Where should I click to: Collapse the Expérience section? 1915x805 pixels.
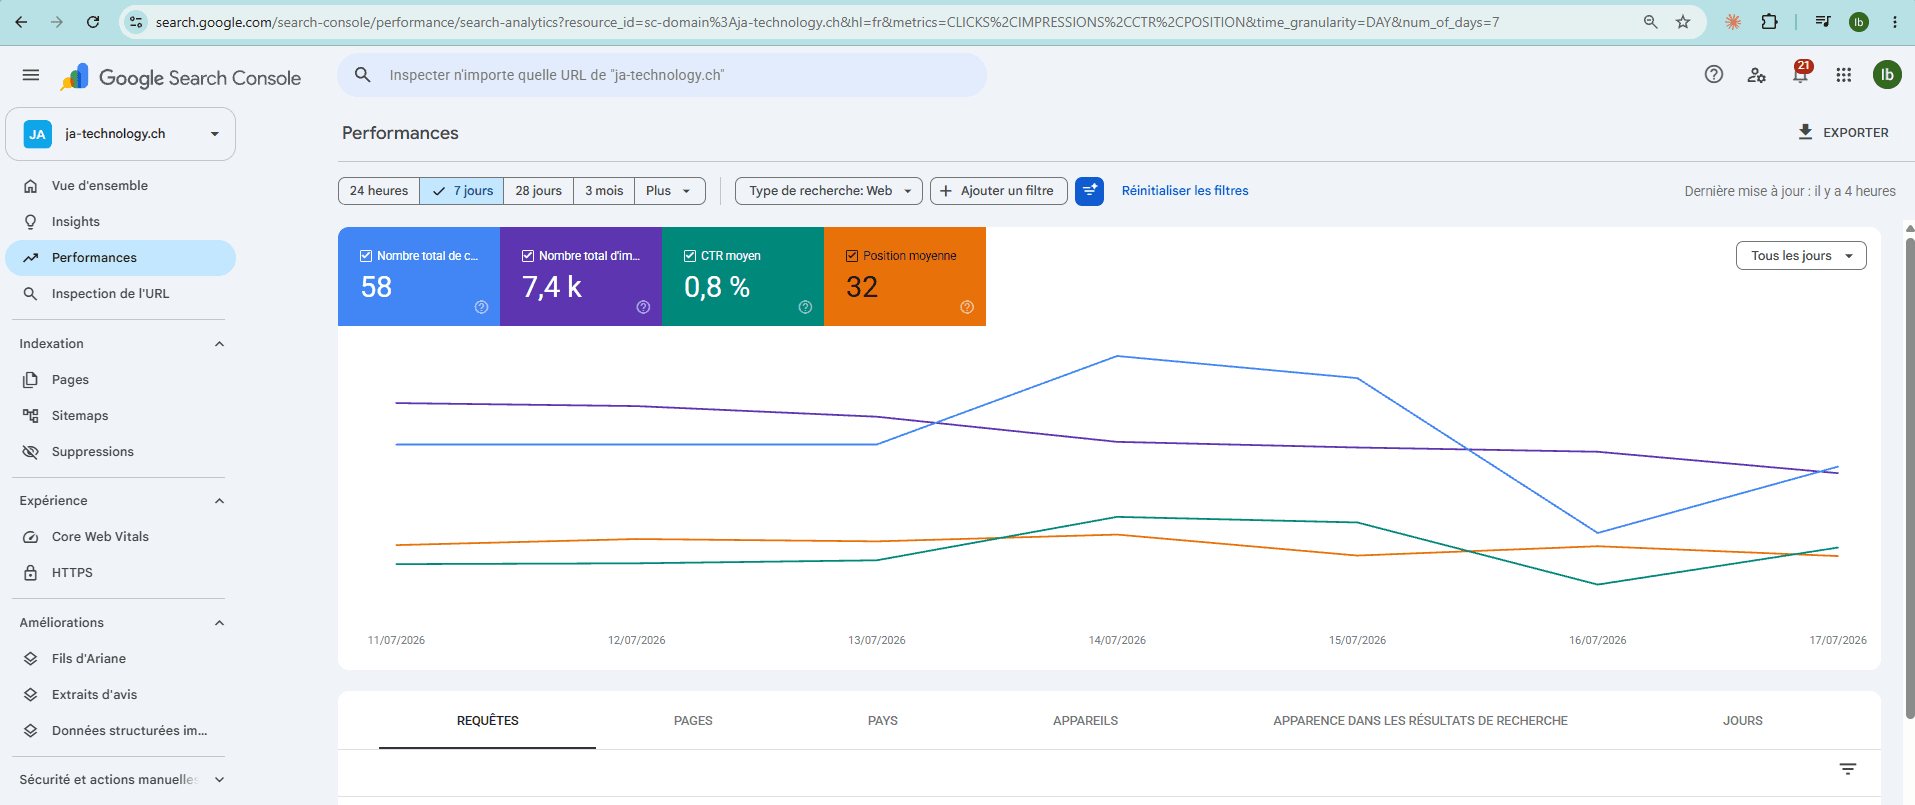(x=219, y=501)
